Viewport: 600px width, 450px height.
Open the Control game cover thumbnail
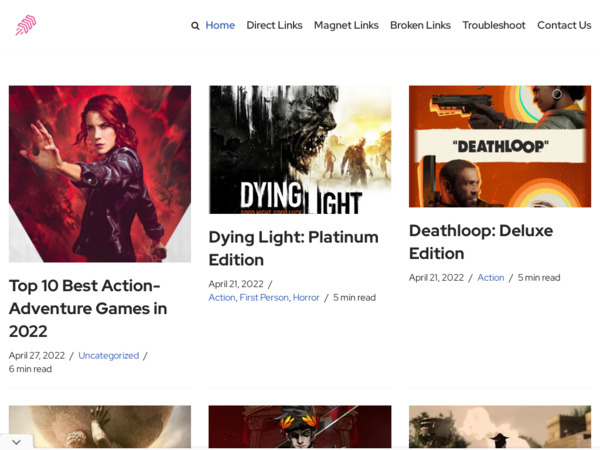100,174
